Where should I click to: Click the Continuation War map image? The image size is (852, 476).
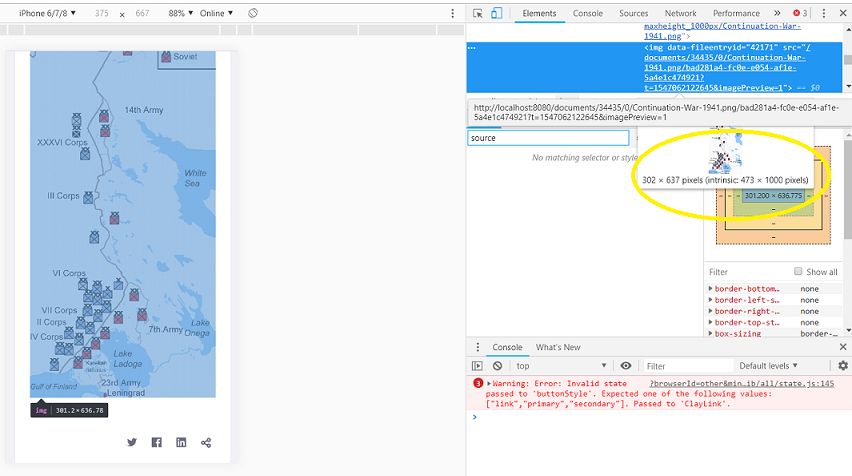123,224
